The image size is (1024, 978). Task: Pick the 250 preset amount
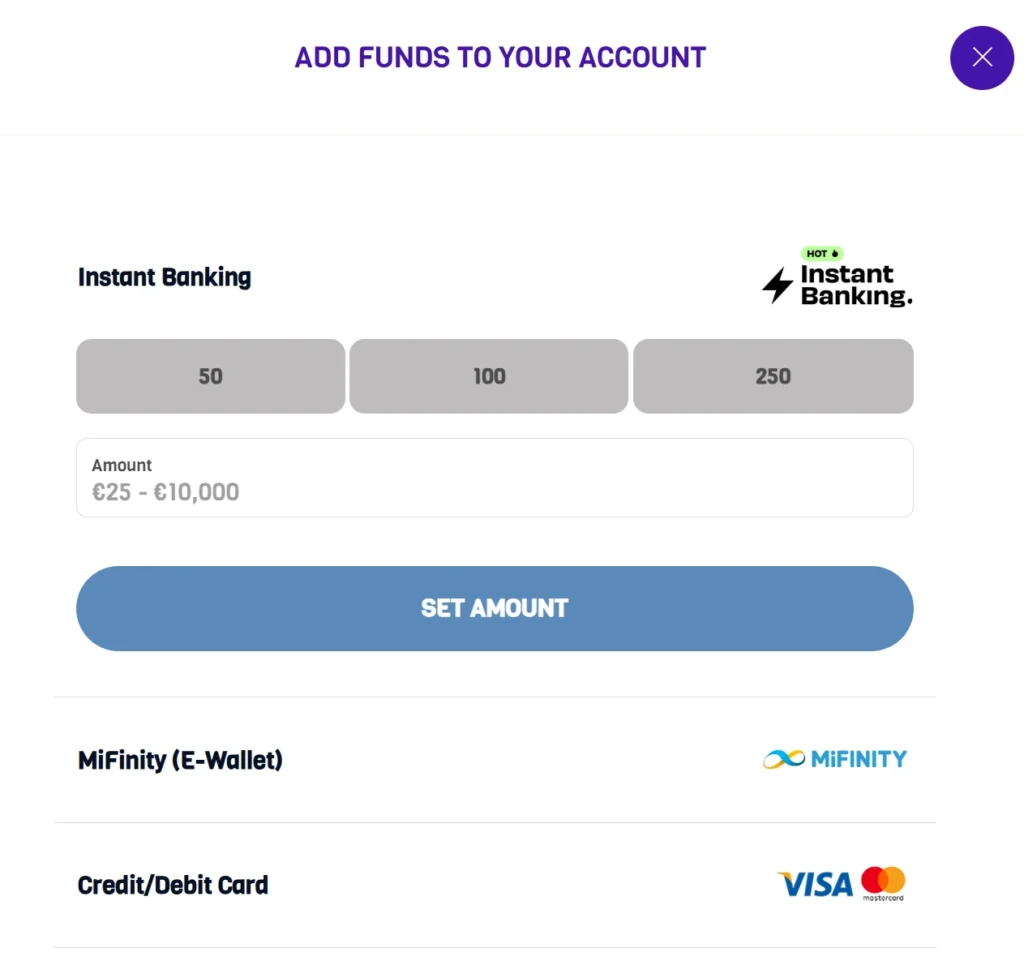pos(773,376)
